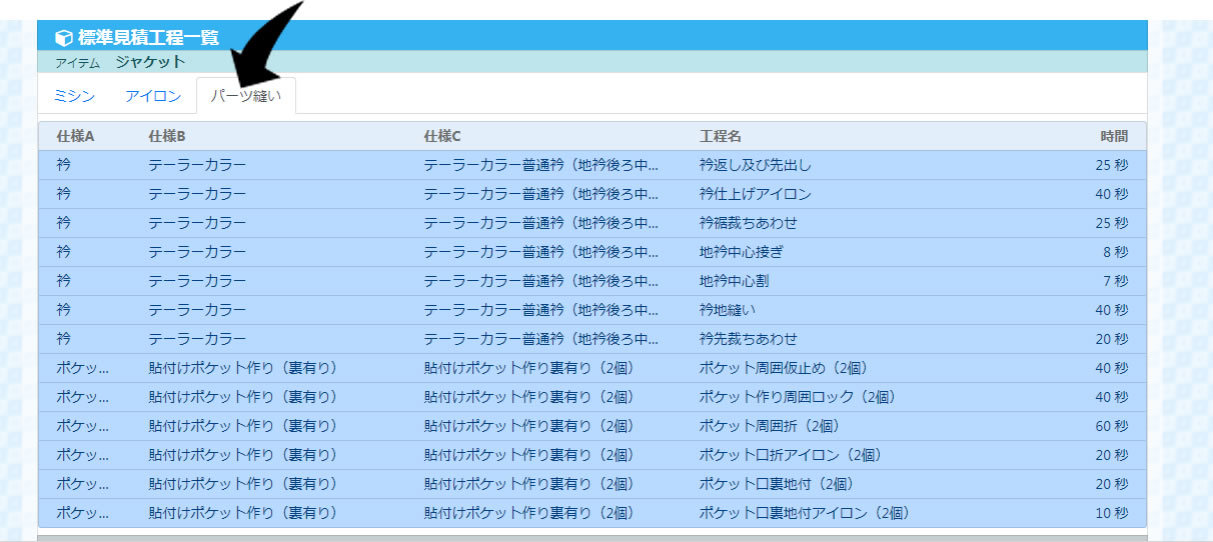Select the パーツ縫い tab
This screenshot has height=542, width=1213.
click(x=246, y=97)
